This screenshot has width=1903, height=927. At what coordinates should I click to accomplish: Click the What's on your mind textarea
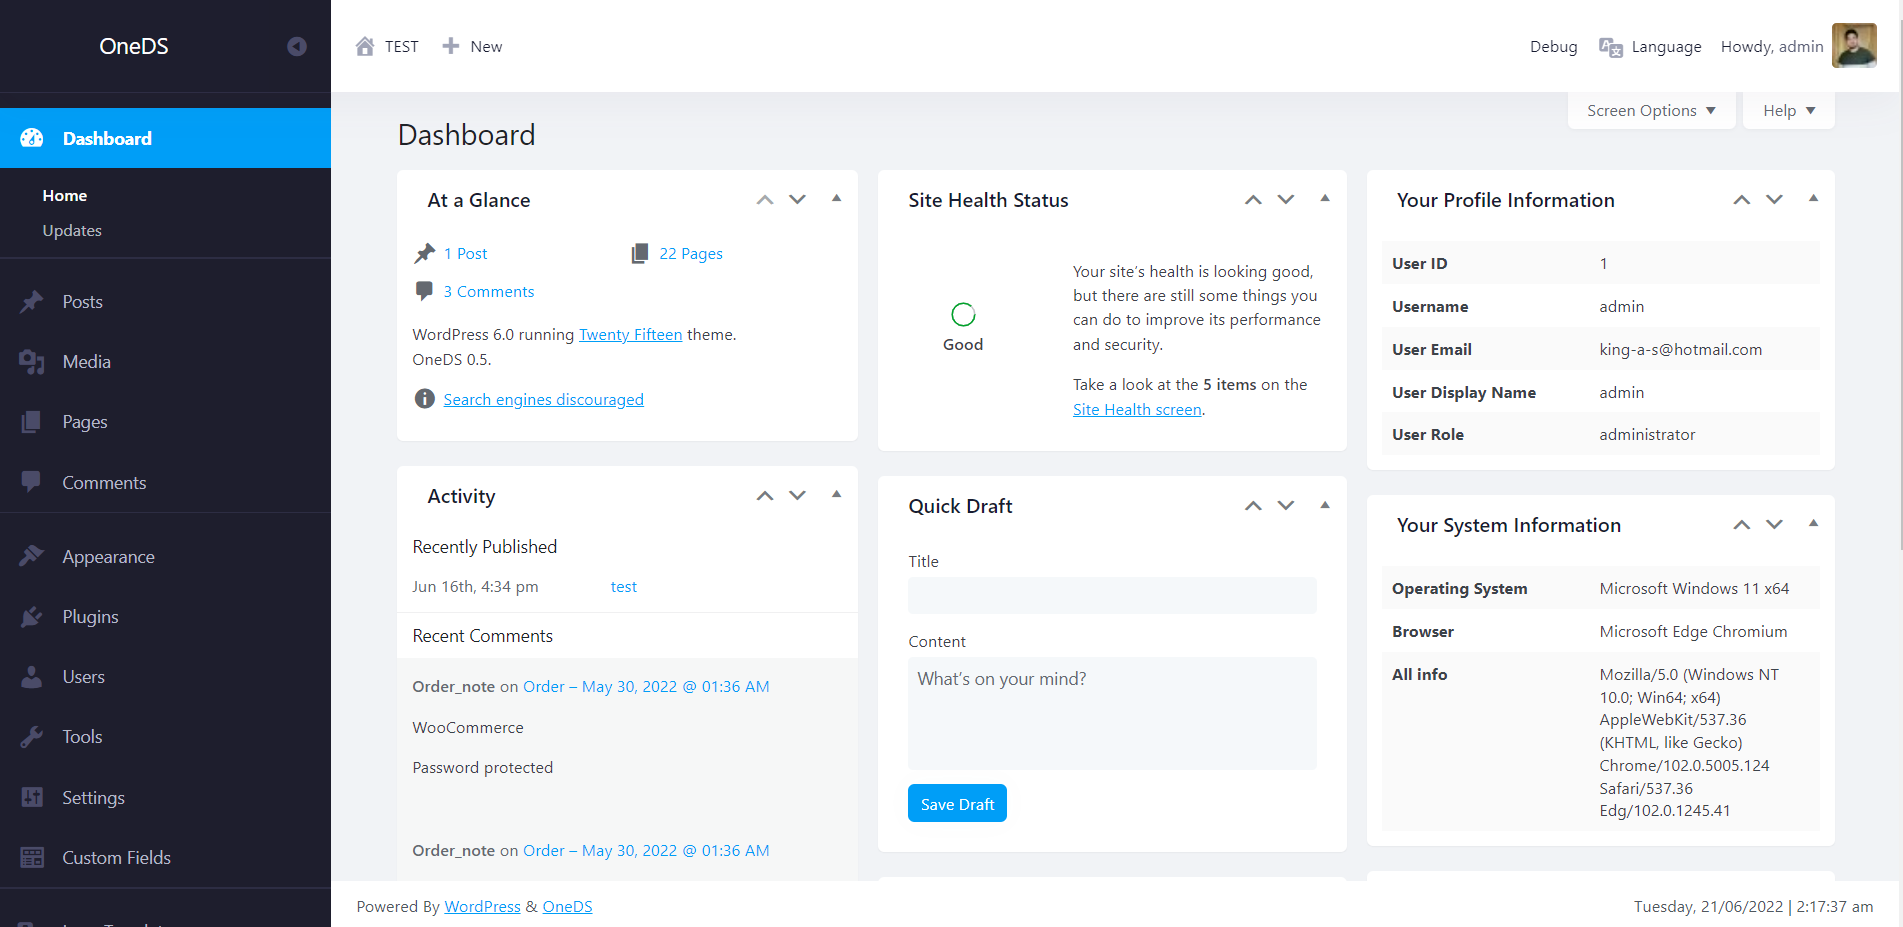click(x=1112, y=713)
